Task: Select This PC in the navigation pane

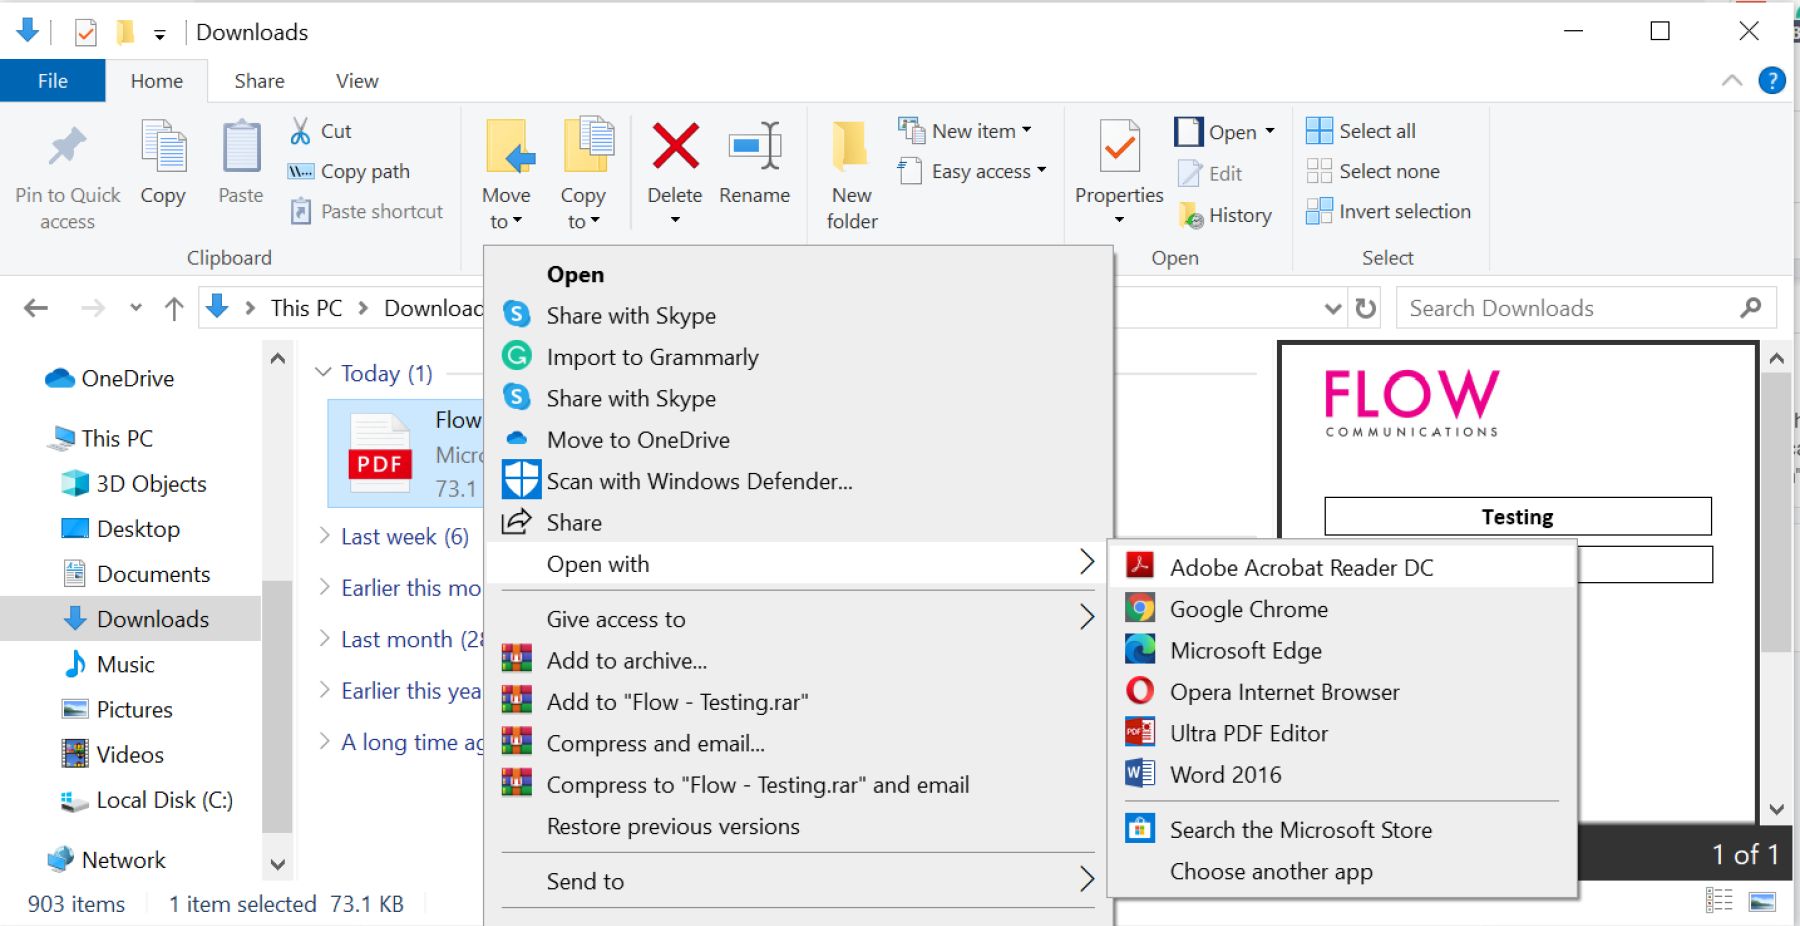Action: click(x=101, y=438)
